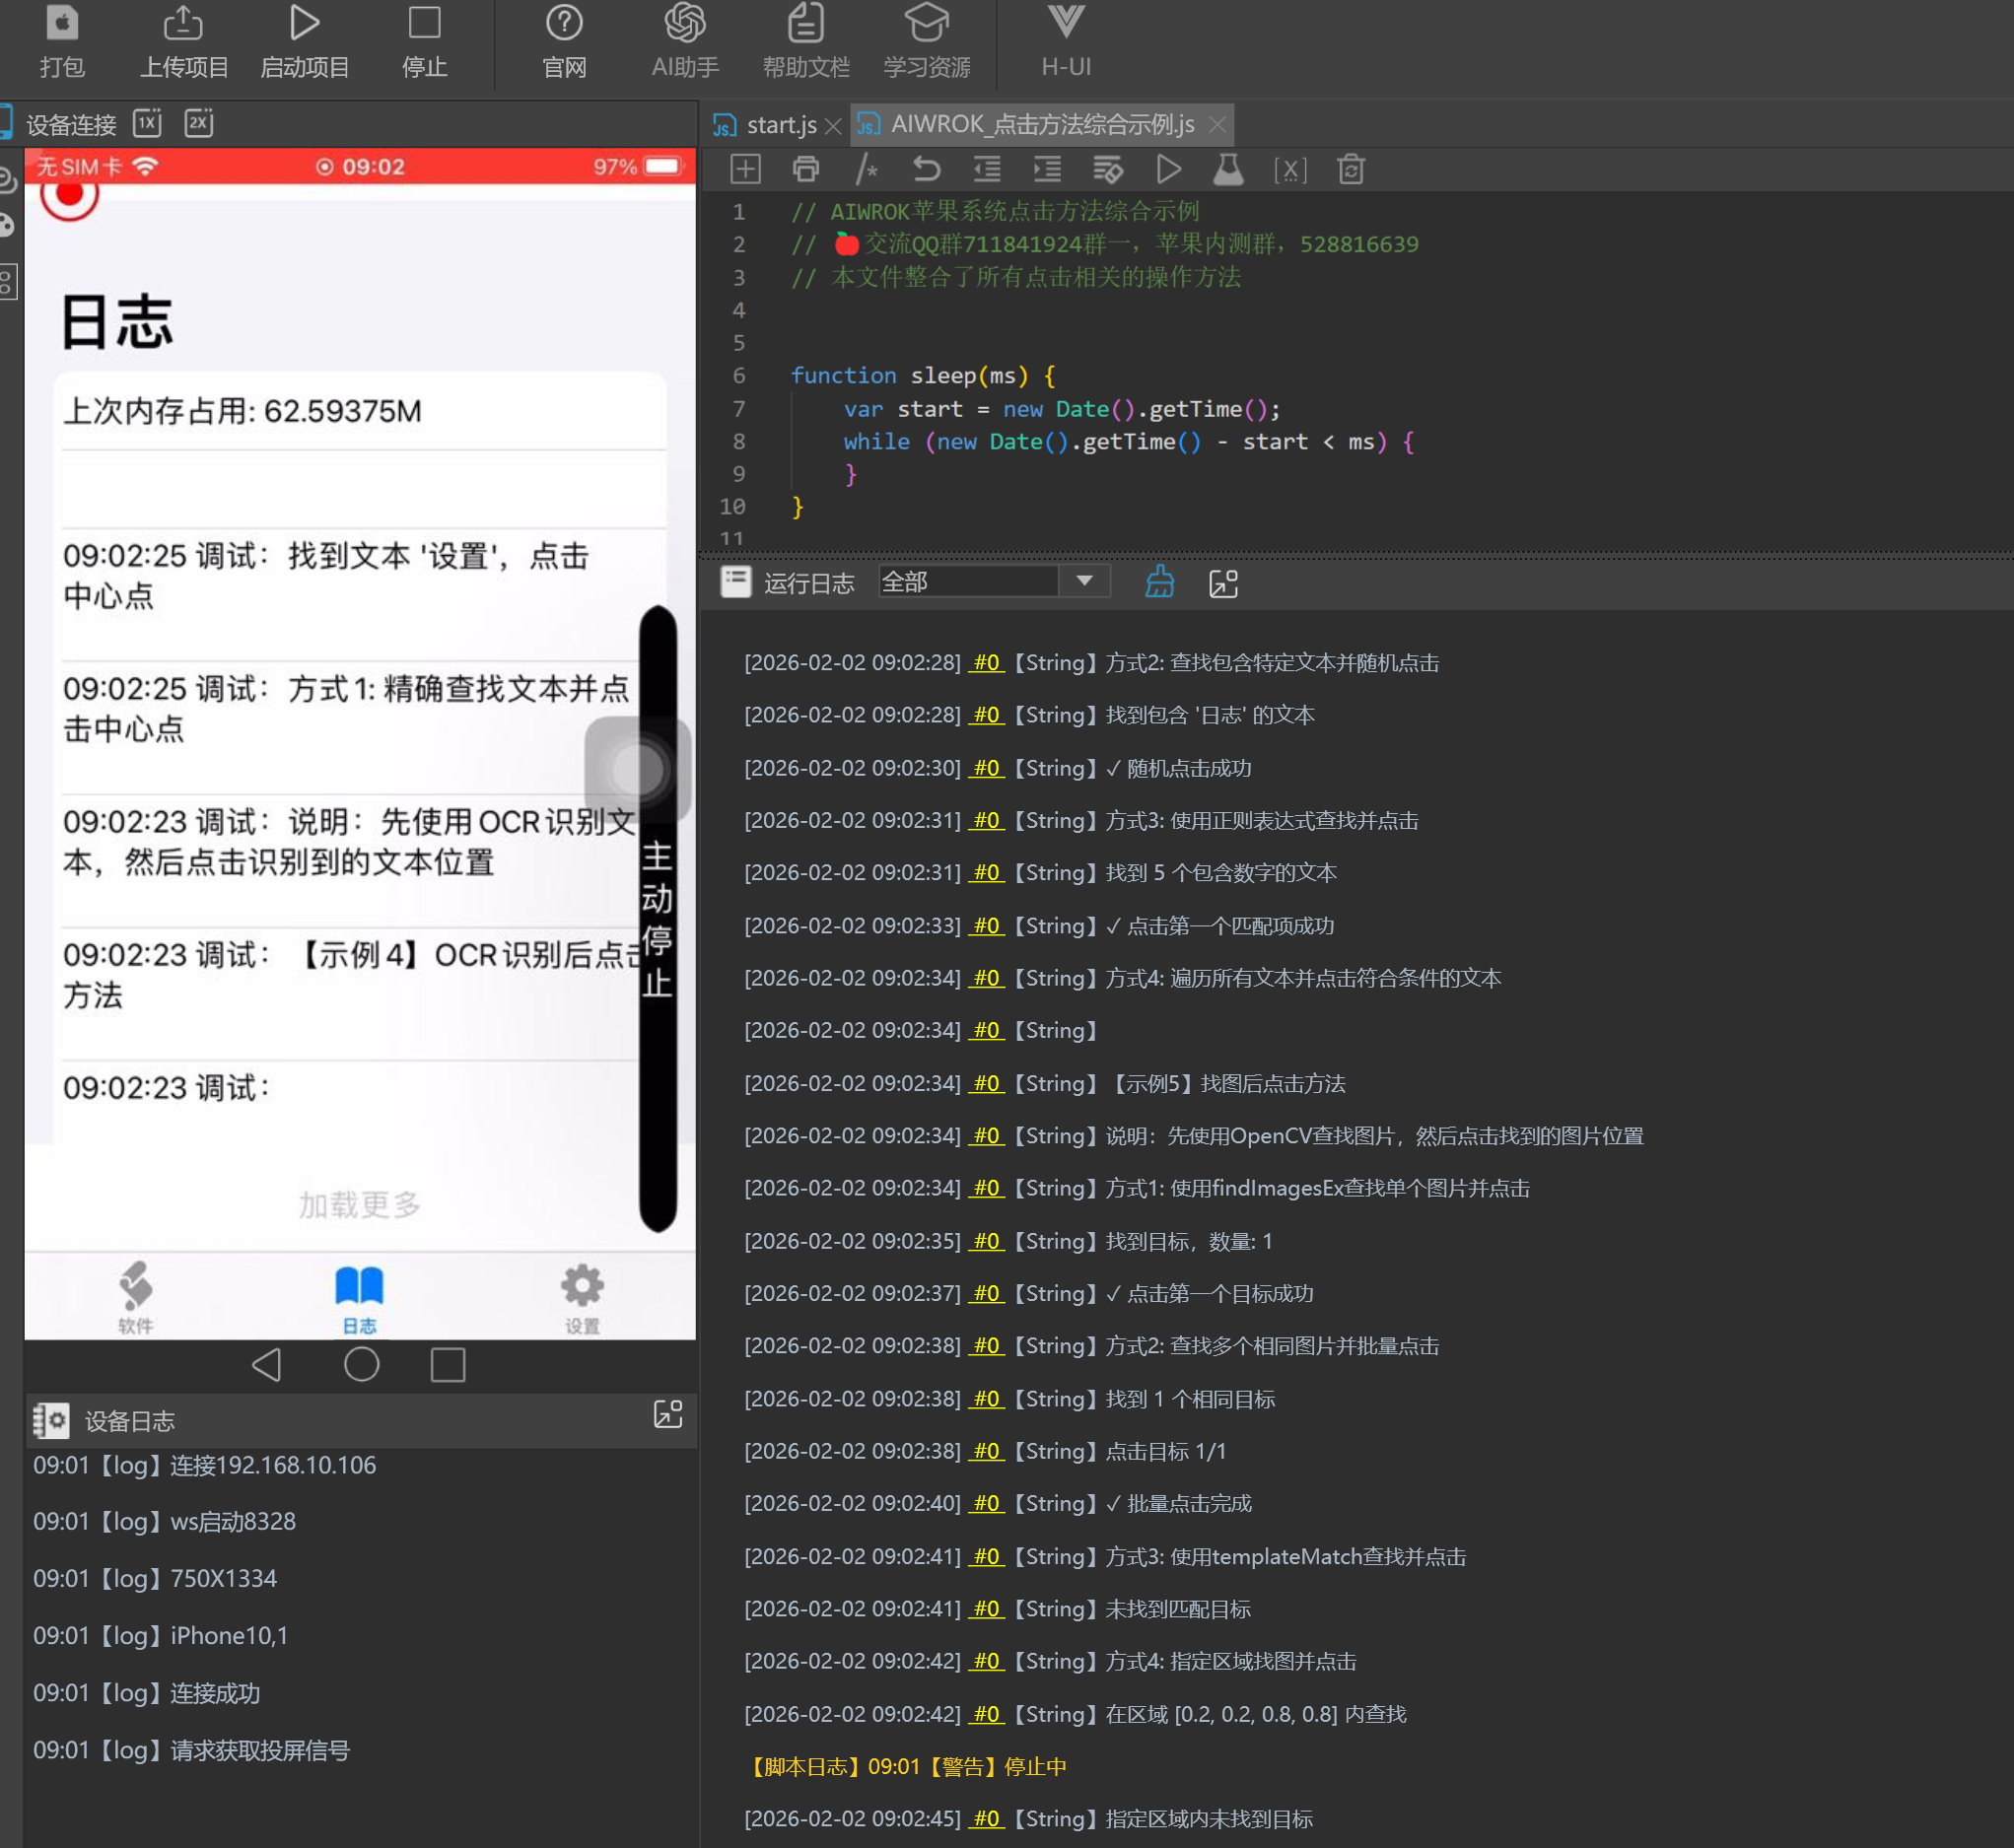Click the editor print icon

coord(806,169)
